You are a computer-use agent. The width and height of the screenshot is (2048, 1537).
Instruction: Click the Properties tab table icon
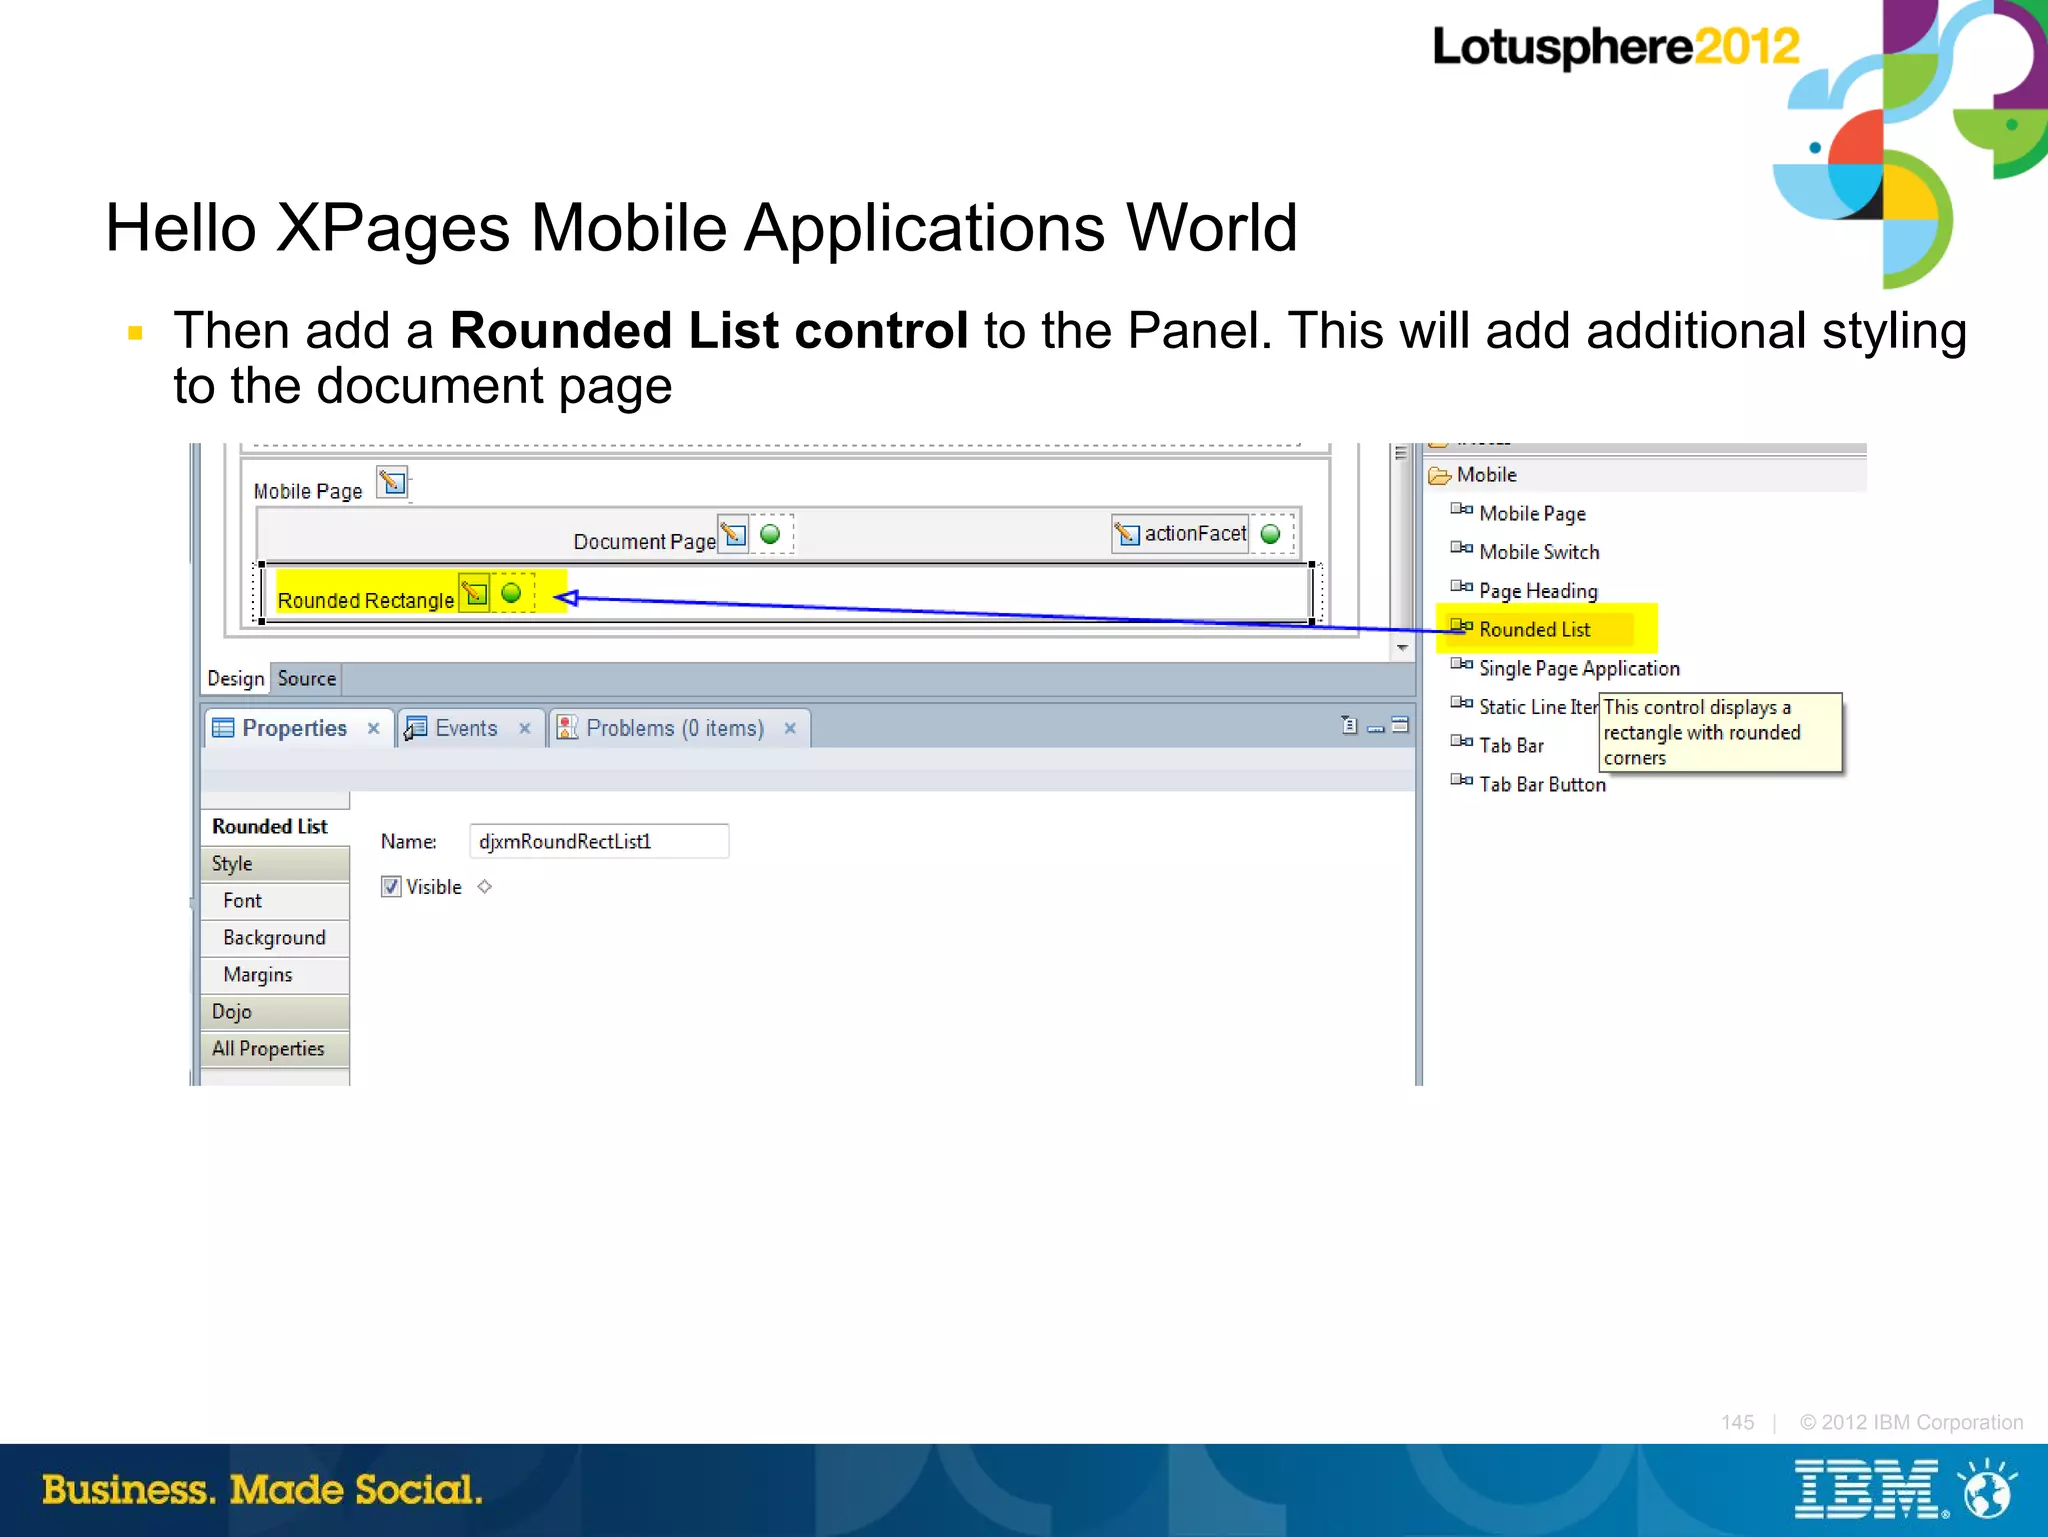(223, 728)
